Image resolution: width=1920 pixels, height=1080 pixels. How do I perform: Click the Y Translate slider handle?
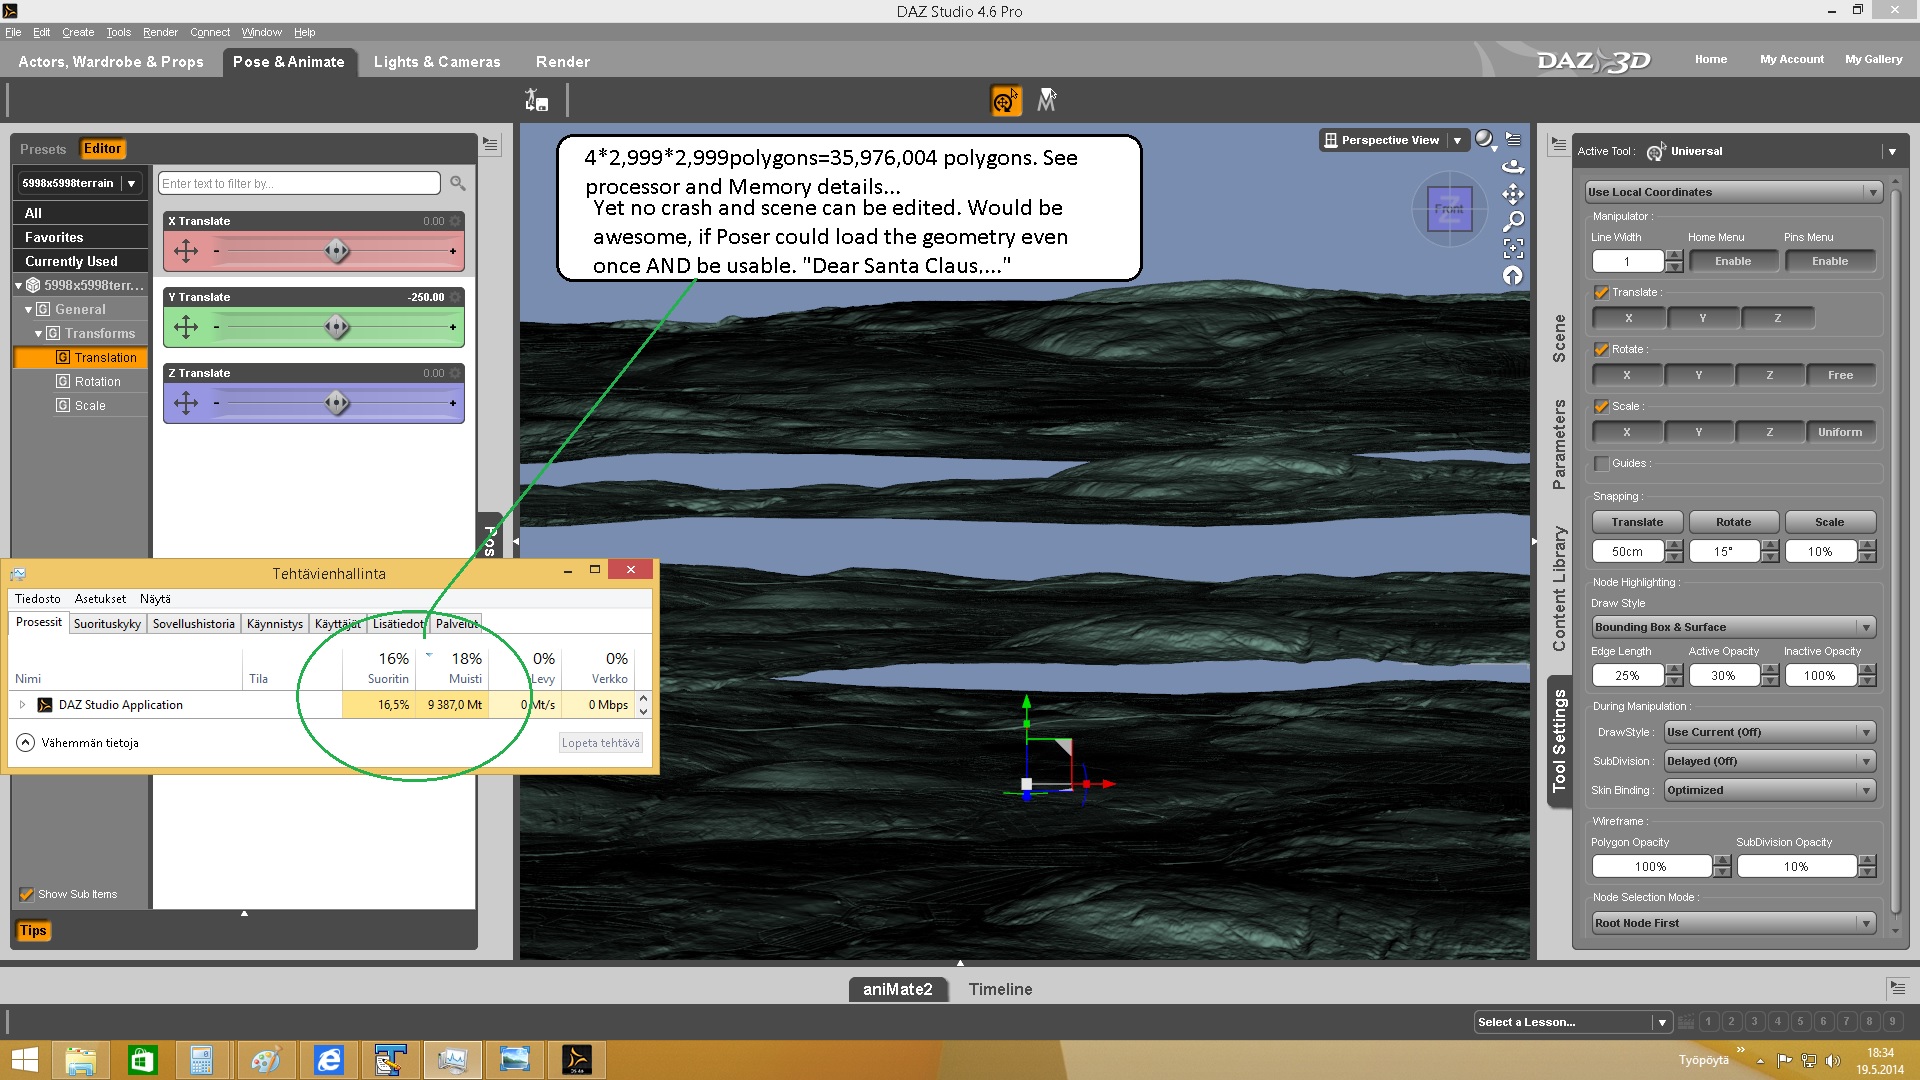click(x=337, y=327)
